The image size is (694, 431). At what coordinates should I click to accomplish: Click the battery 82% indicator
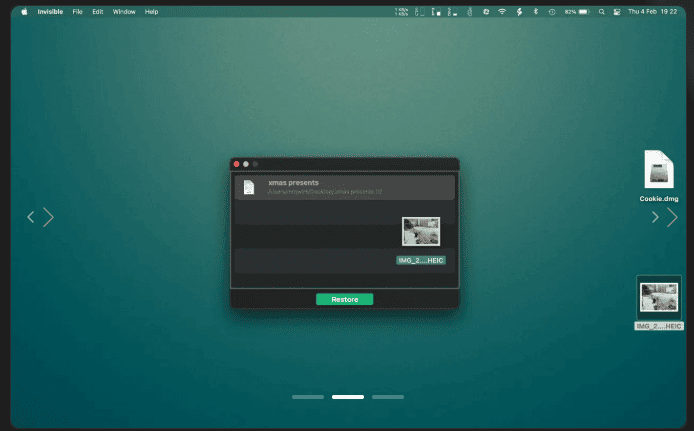pos(577,12)
